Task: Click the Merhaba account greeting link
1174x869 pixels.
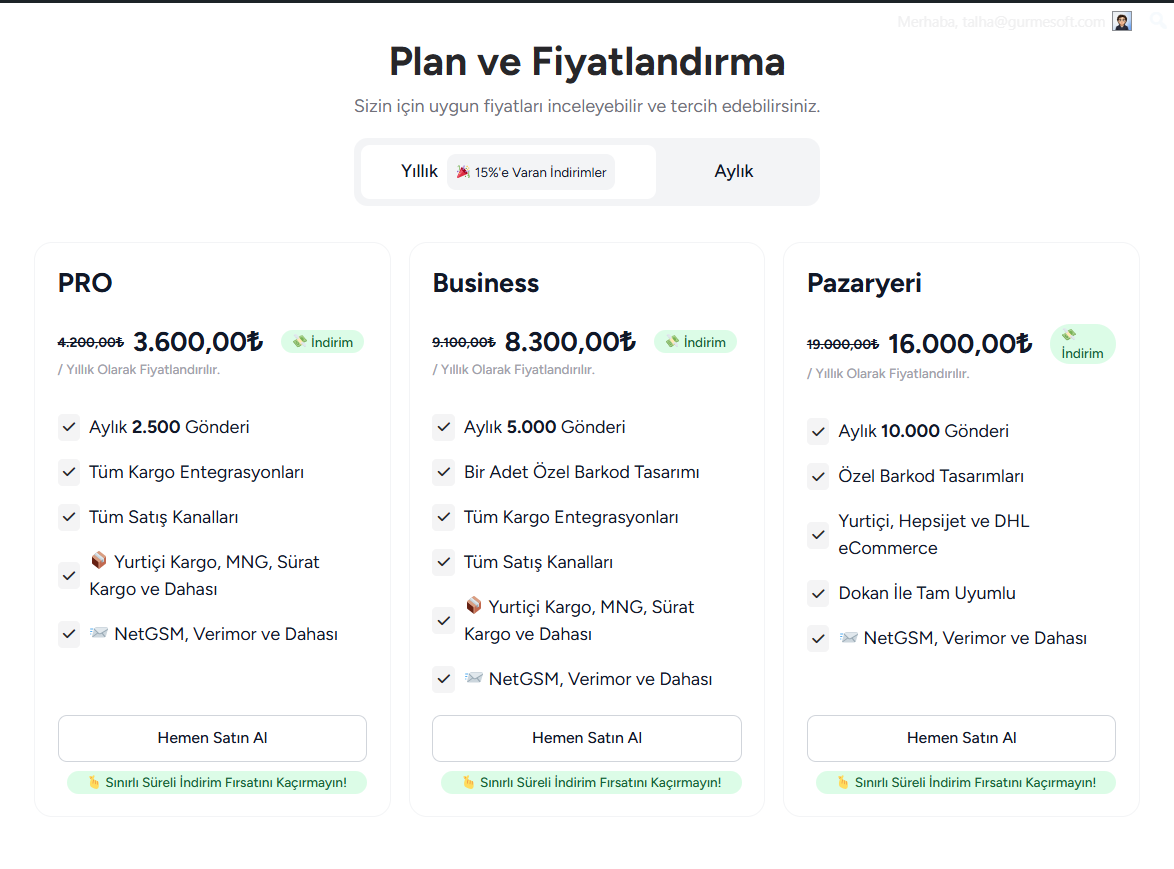Action: tap(1002, 22)
